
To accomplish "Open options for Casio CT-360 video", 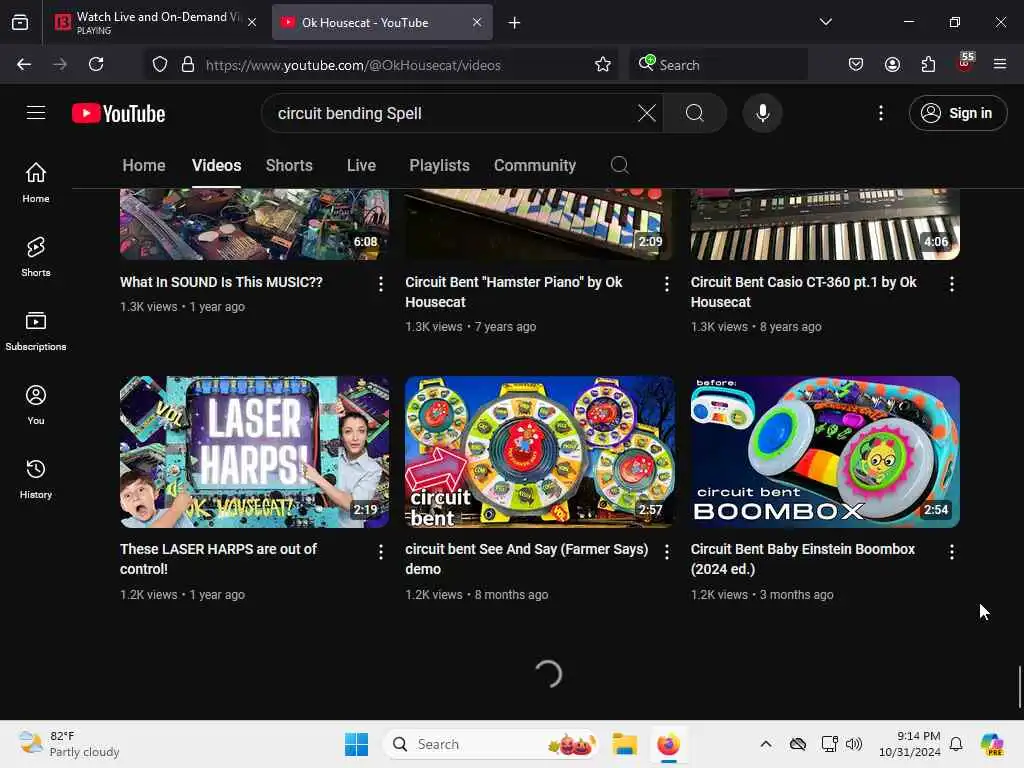I will tap(952, 283).
